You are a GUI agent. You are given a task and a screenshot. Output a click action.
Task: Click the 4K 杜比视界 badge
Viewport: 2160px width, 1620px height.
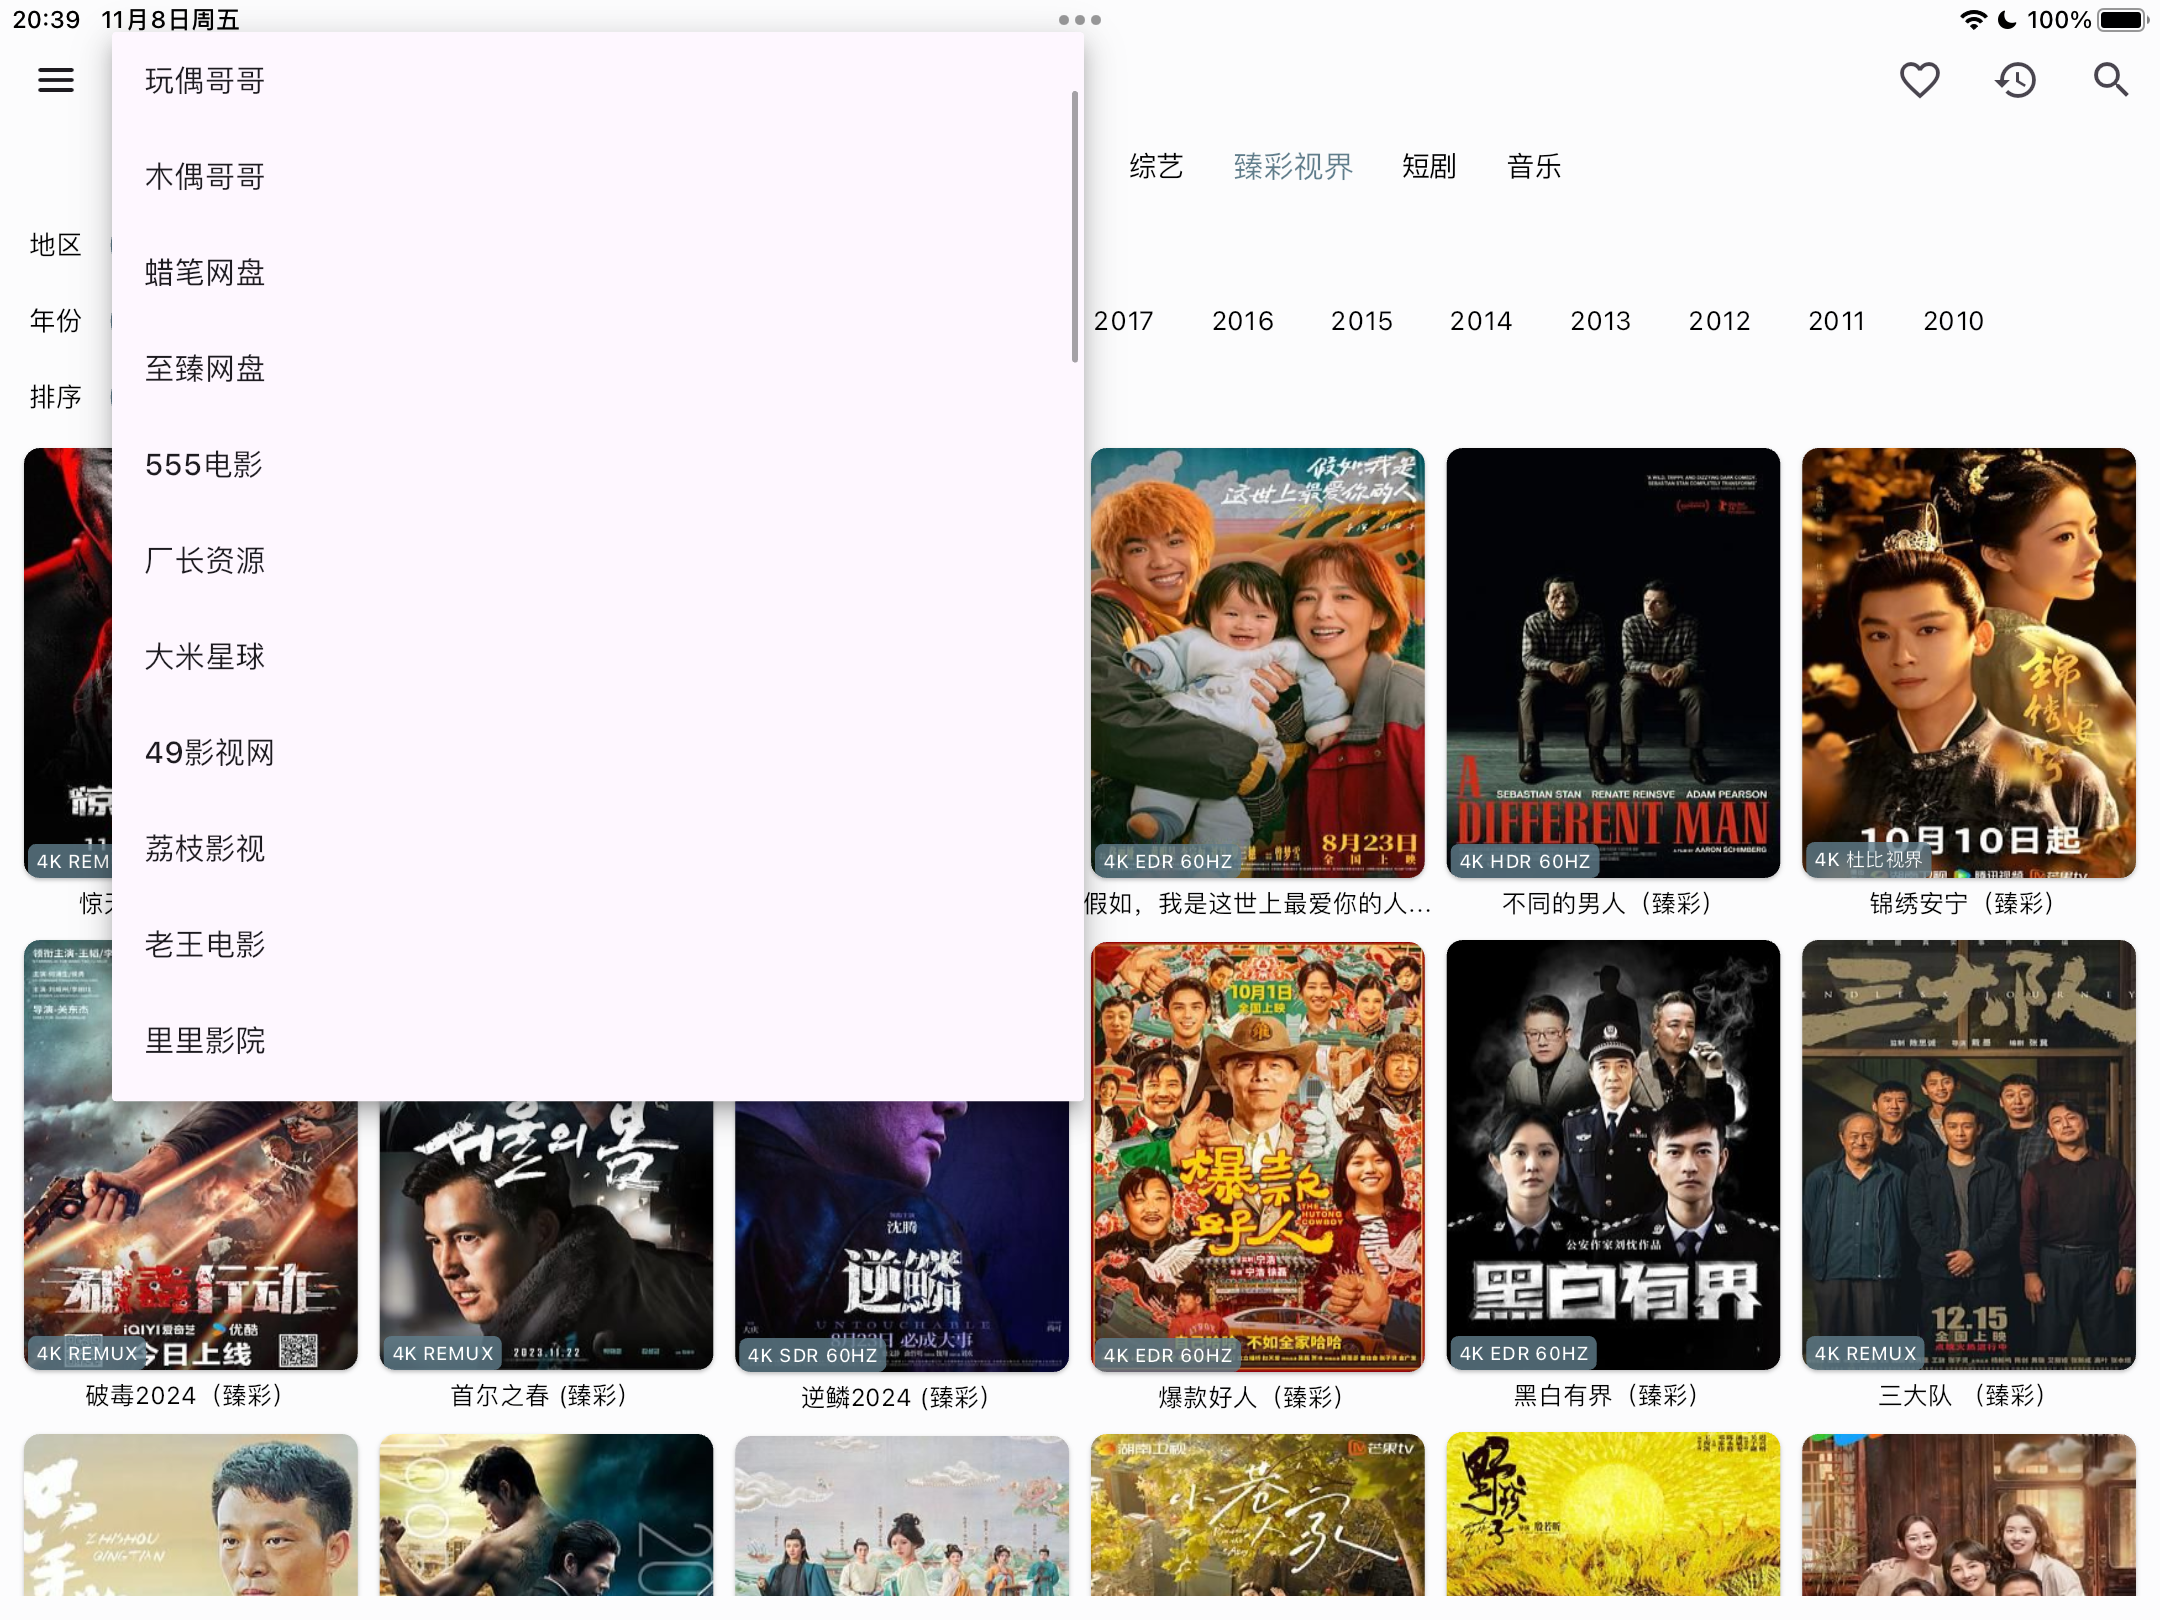[x=1868, y=859]
